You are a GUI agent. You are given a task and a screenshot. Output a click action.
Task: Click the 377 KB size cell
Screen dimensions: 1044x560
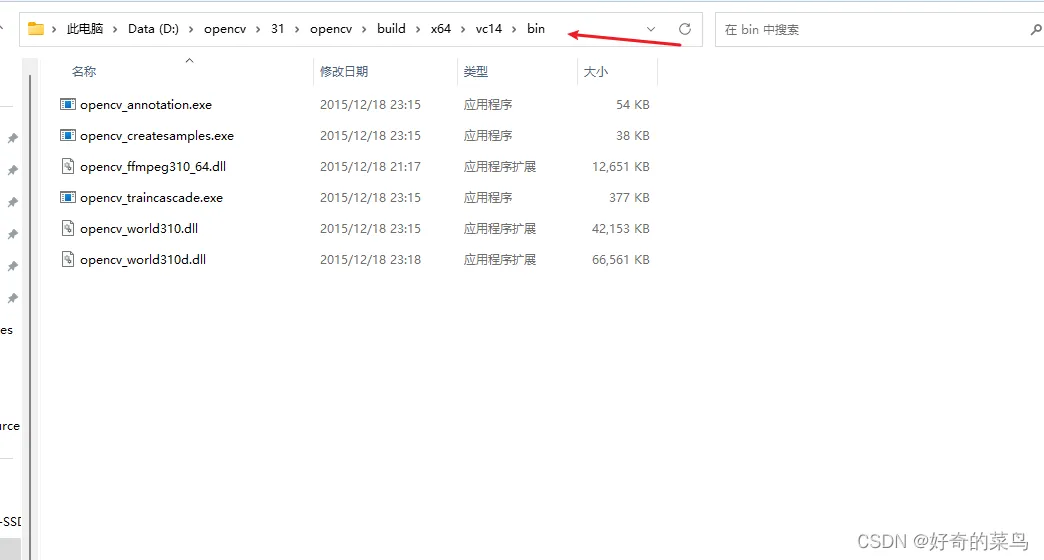tap(629, 198)
